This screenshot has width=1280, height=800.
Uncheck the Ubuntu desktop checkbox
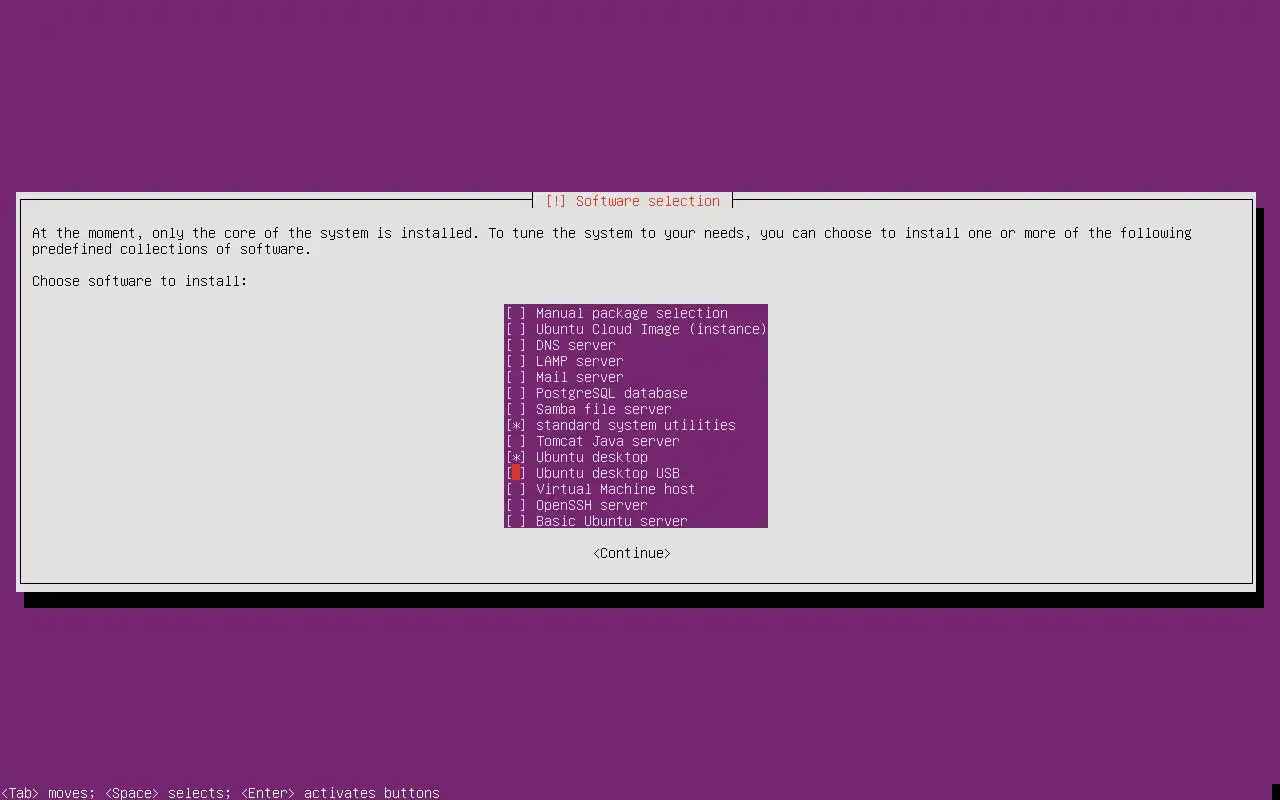tap(516, 457)
